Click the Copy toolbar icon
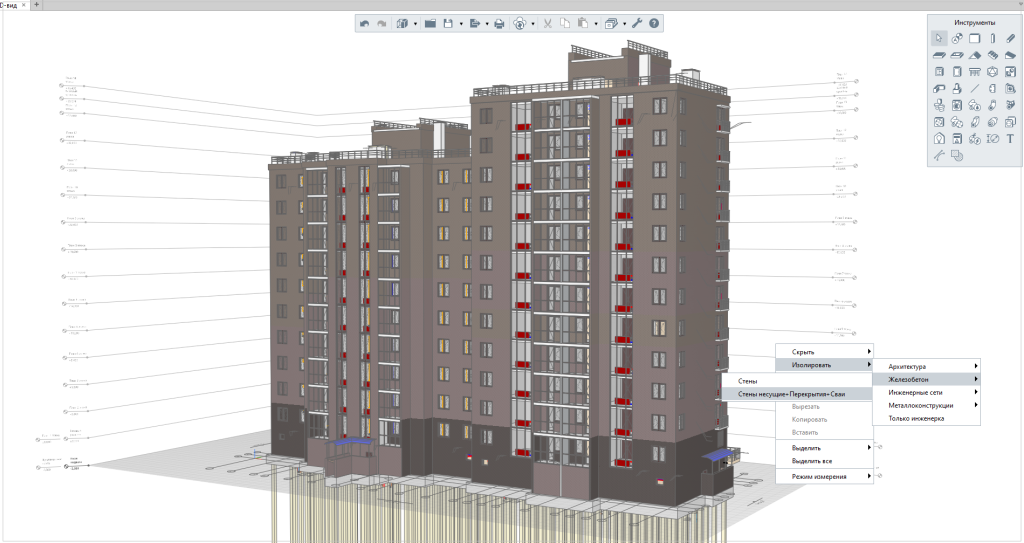Screen dimensions: 1024x543 coord(565,24)
